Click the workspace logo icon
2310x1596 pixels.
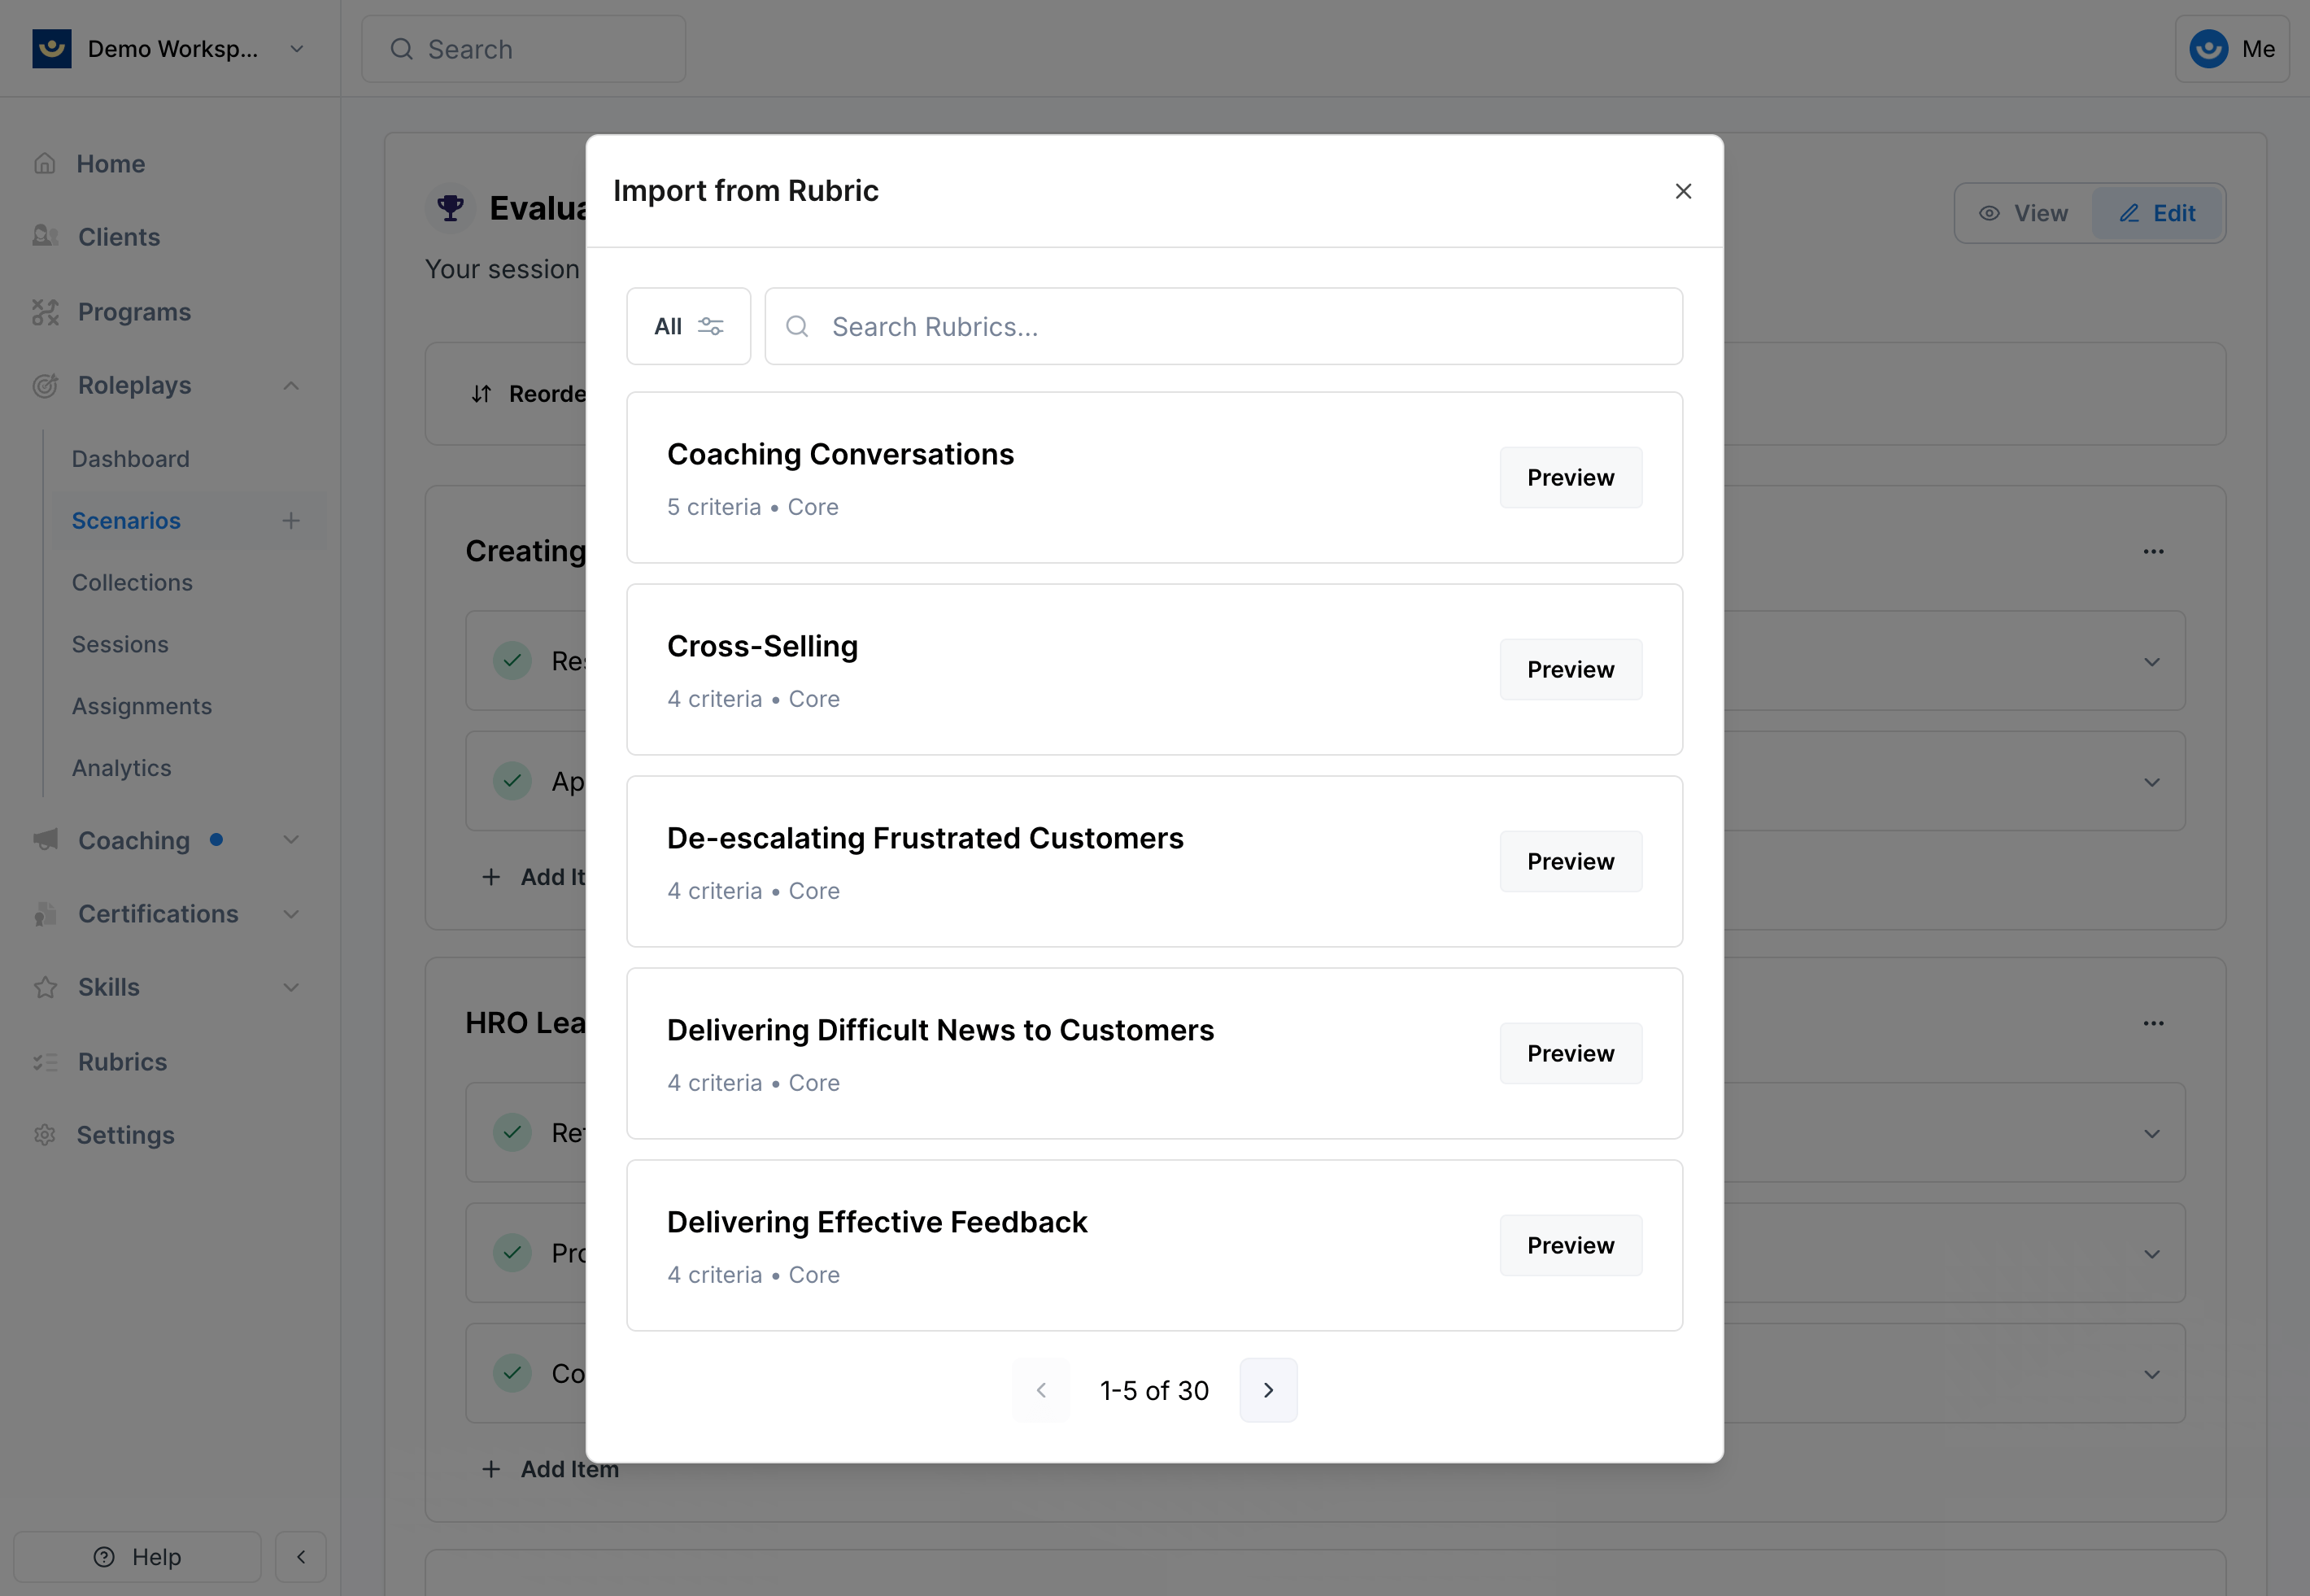click(x=52, y=49)
